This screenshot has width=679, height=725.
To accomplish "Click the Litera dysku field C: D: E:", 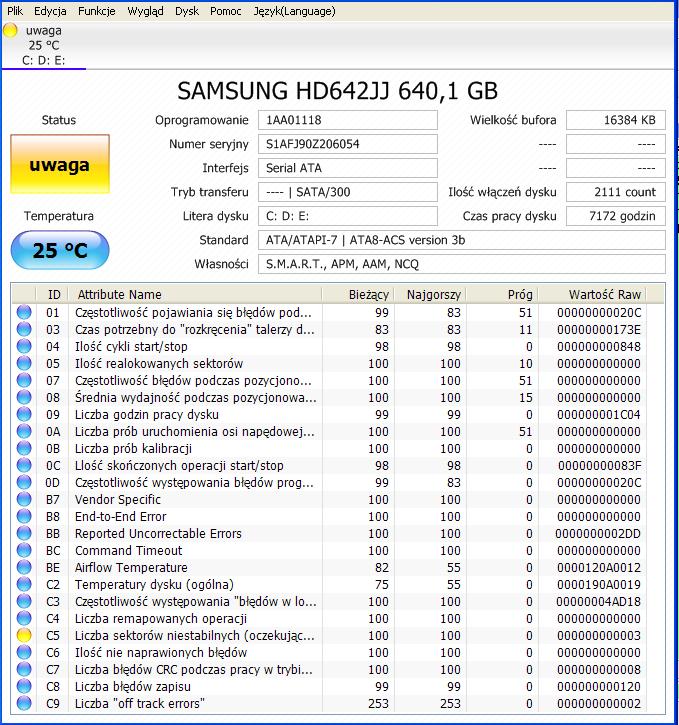I will click(348, 216).
